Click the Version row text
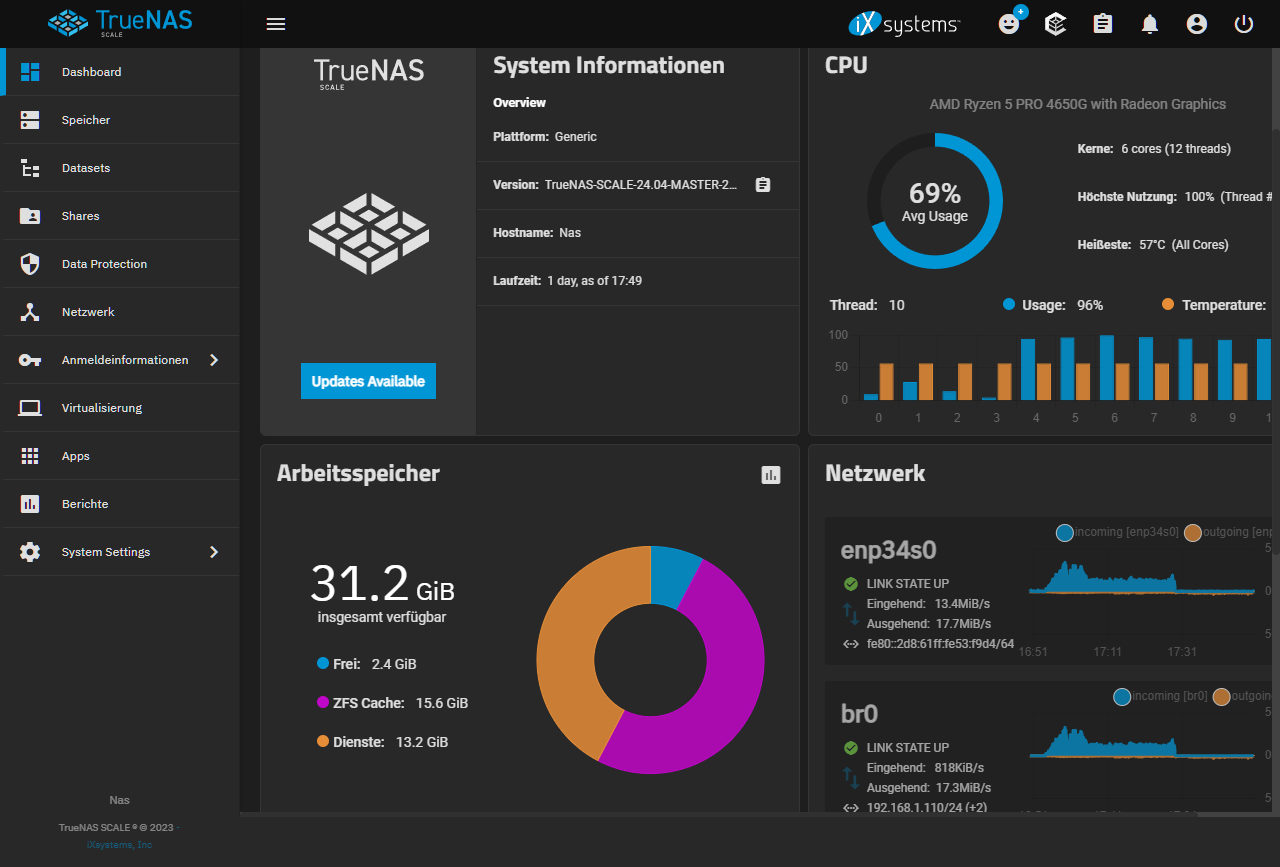The width and height of the screenshot is (1280, 867). coord(615,185)
